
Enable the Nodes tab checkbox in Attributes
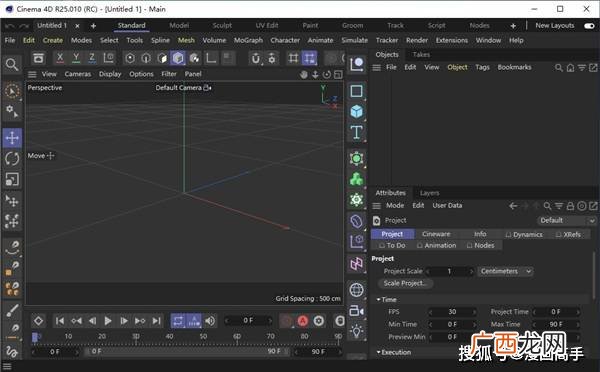[470, 245]
